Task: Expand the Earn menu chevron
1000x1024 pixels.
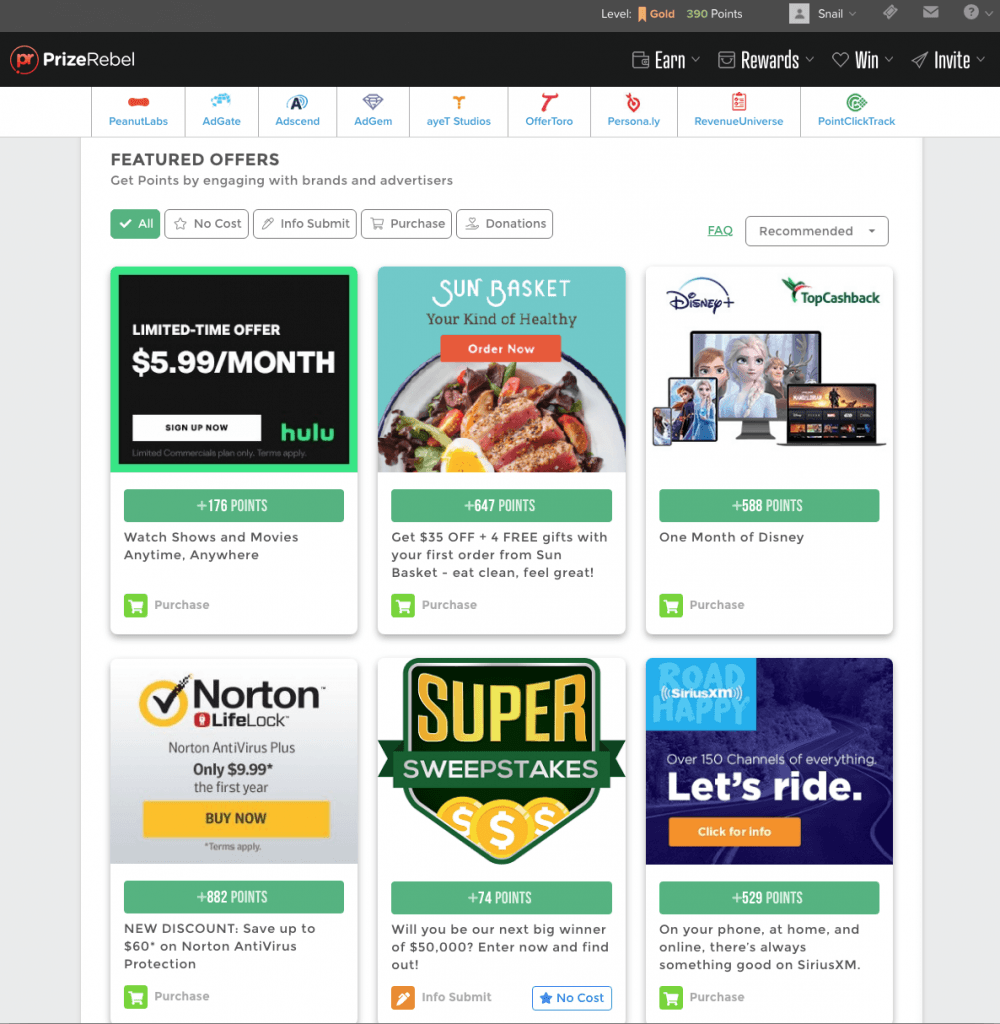Action: tap(696, 59)
